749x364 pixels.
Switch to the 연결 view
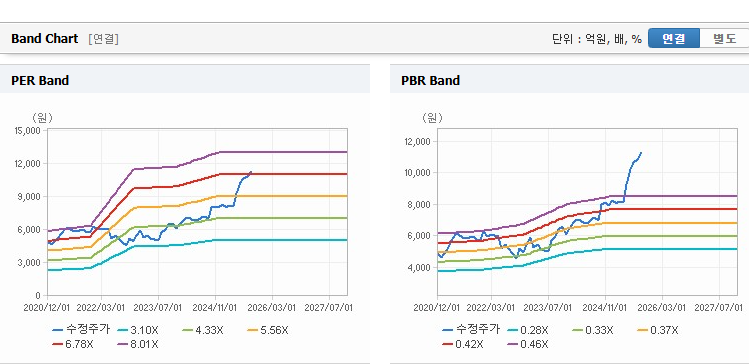click(x=674, y=39)
